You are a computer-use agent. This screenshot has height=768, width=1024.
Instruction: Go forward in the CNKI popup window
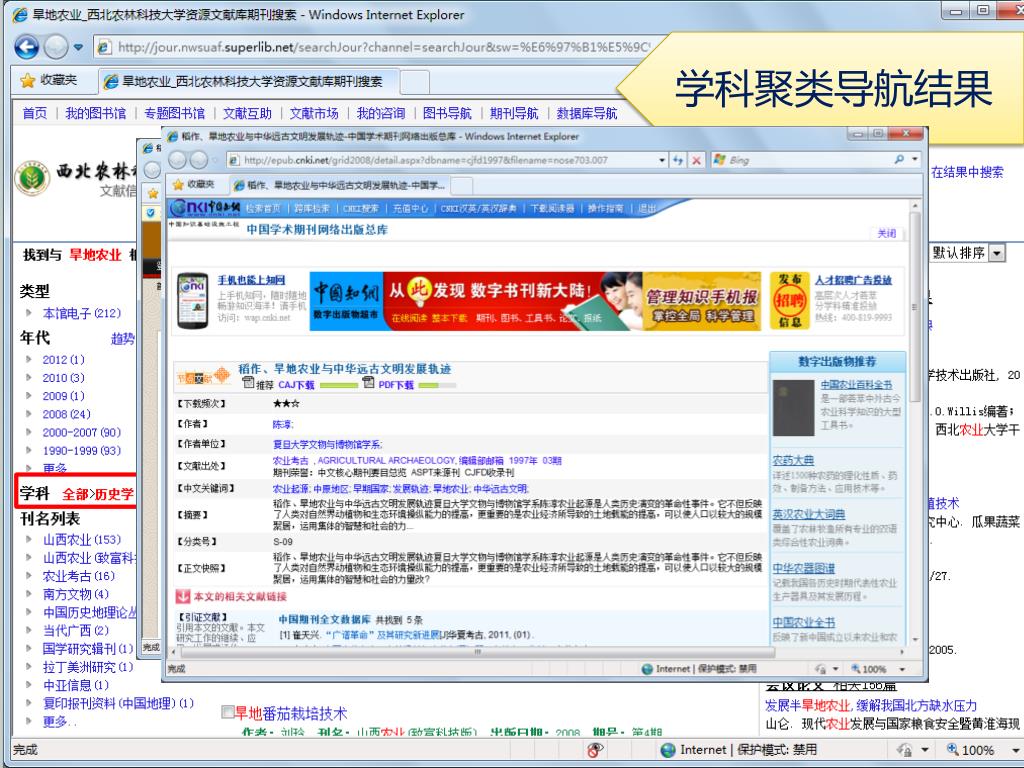tap(199, 160)
